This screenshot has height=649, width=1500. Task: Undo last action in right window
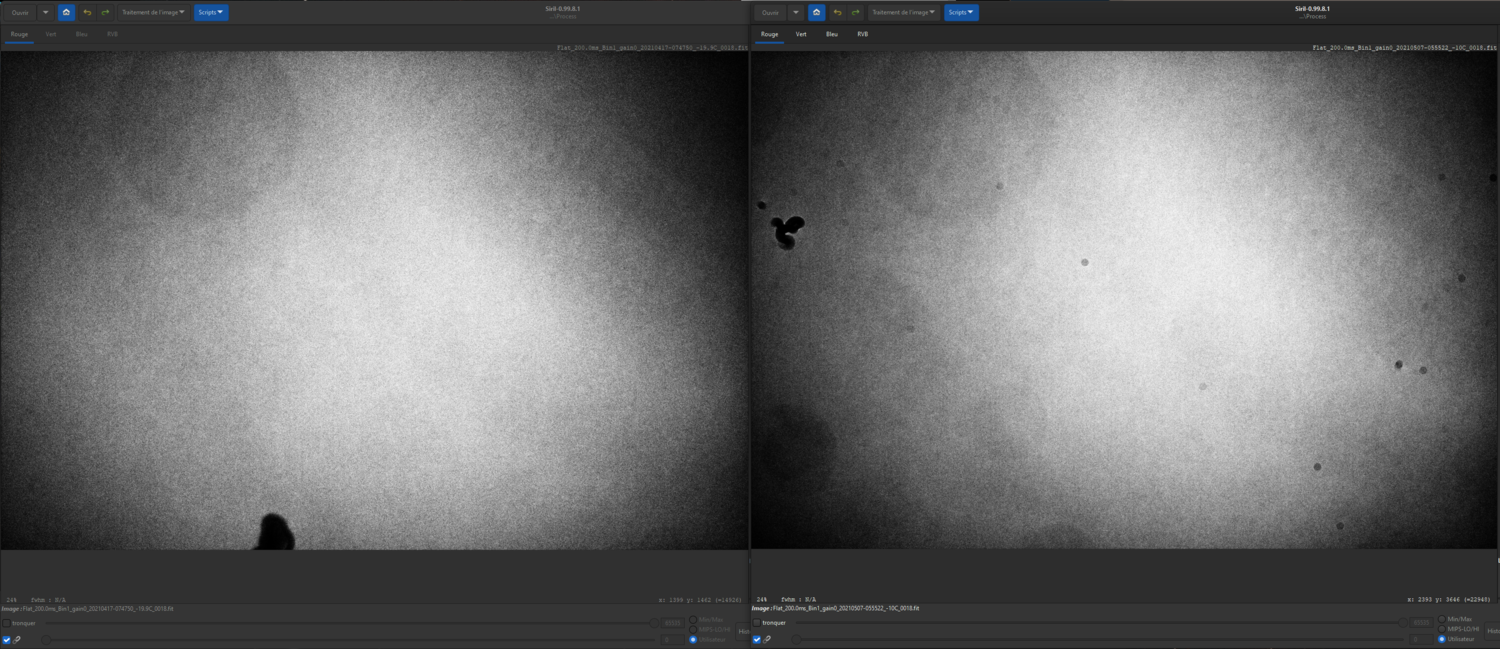click(x=837, y=13)
